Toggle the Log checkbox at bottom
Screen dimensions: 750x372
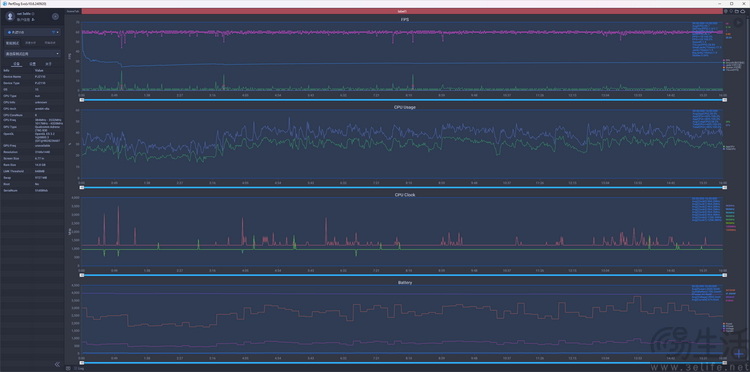76,368
